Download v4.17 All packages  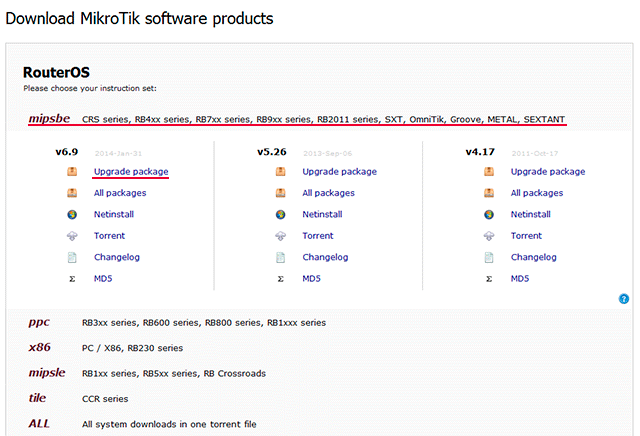pyautogui.click(x=537, y=193)
